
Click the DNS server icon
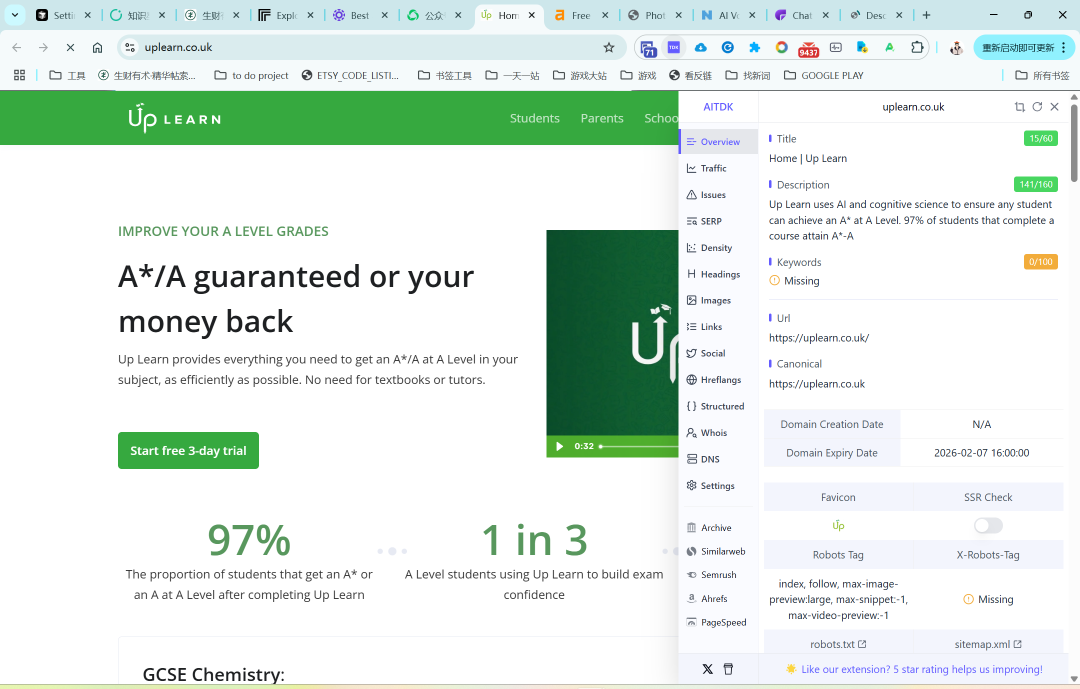point(692,459)
